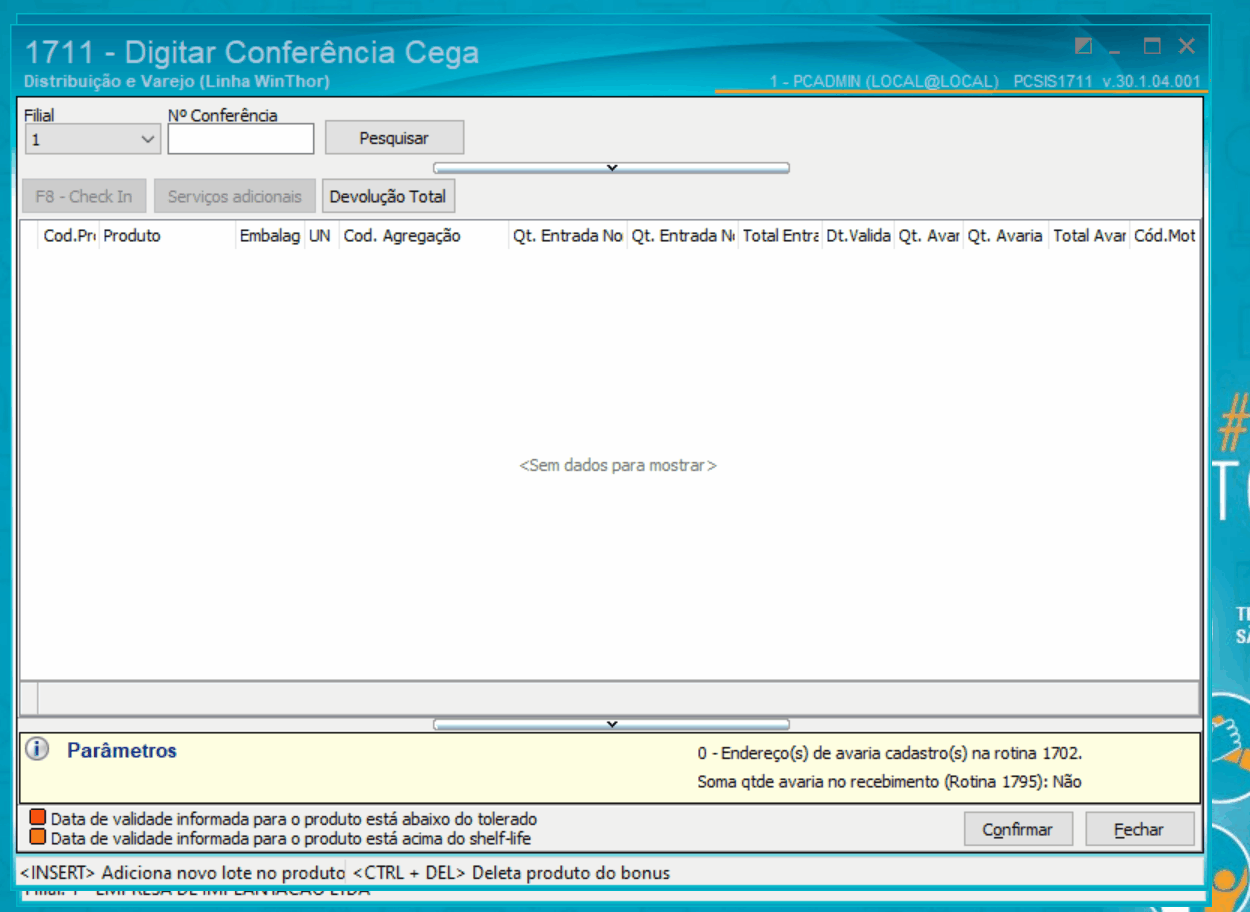1250x912 pixels.
Task: Click '0 - Endereço(s) de avaria' text
Action: pyautogui.click(x=890, y=753)
